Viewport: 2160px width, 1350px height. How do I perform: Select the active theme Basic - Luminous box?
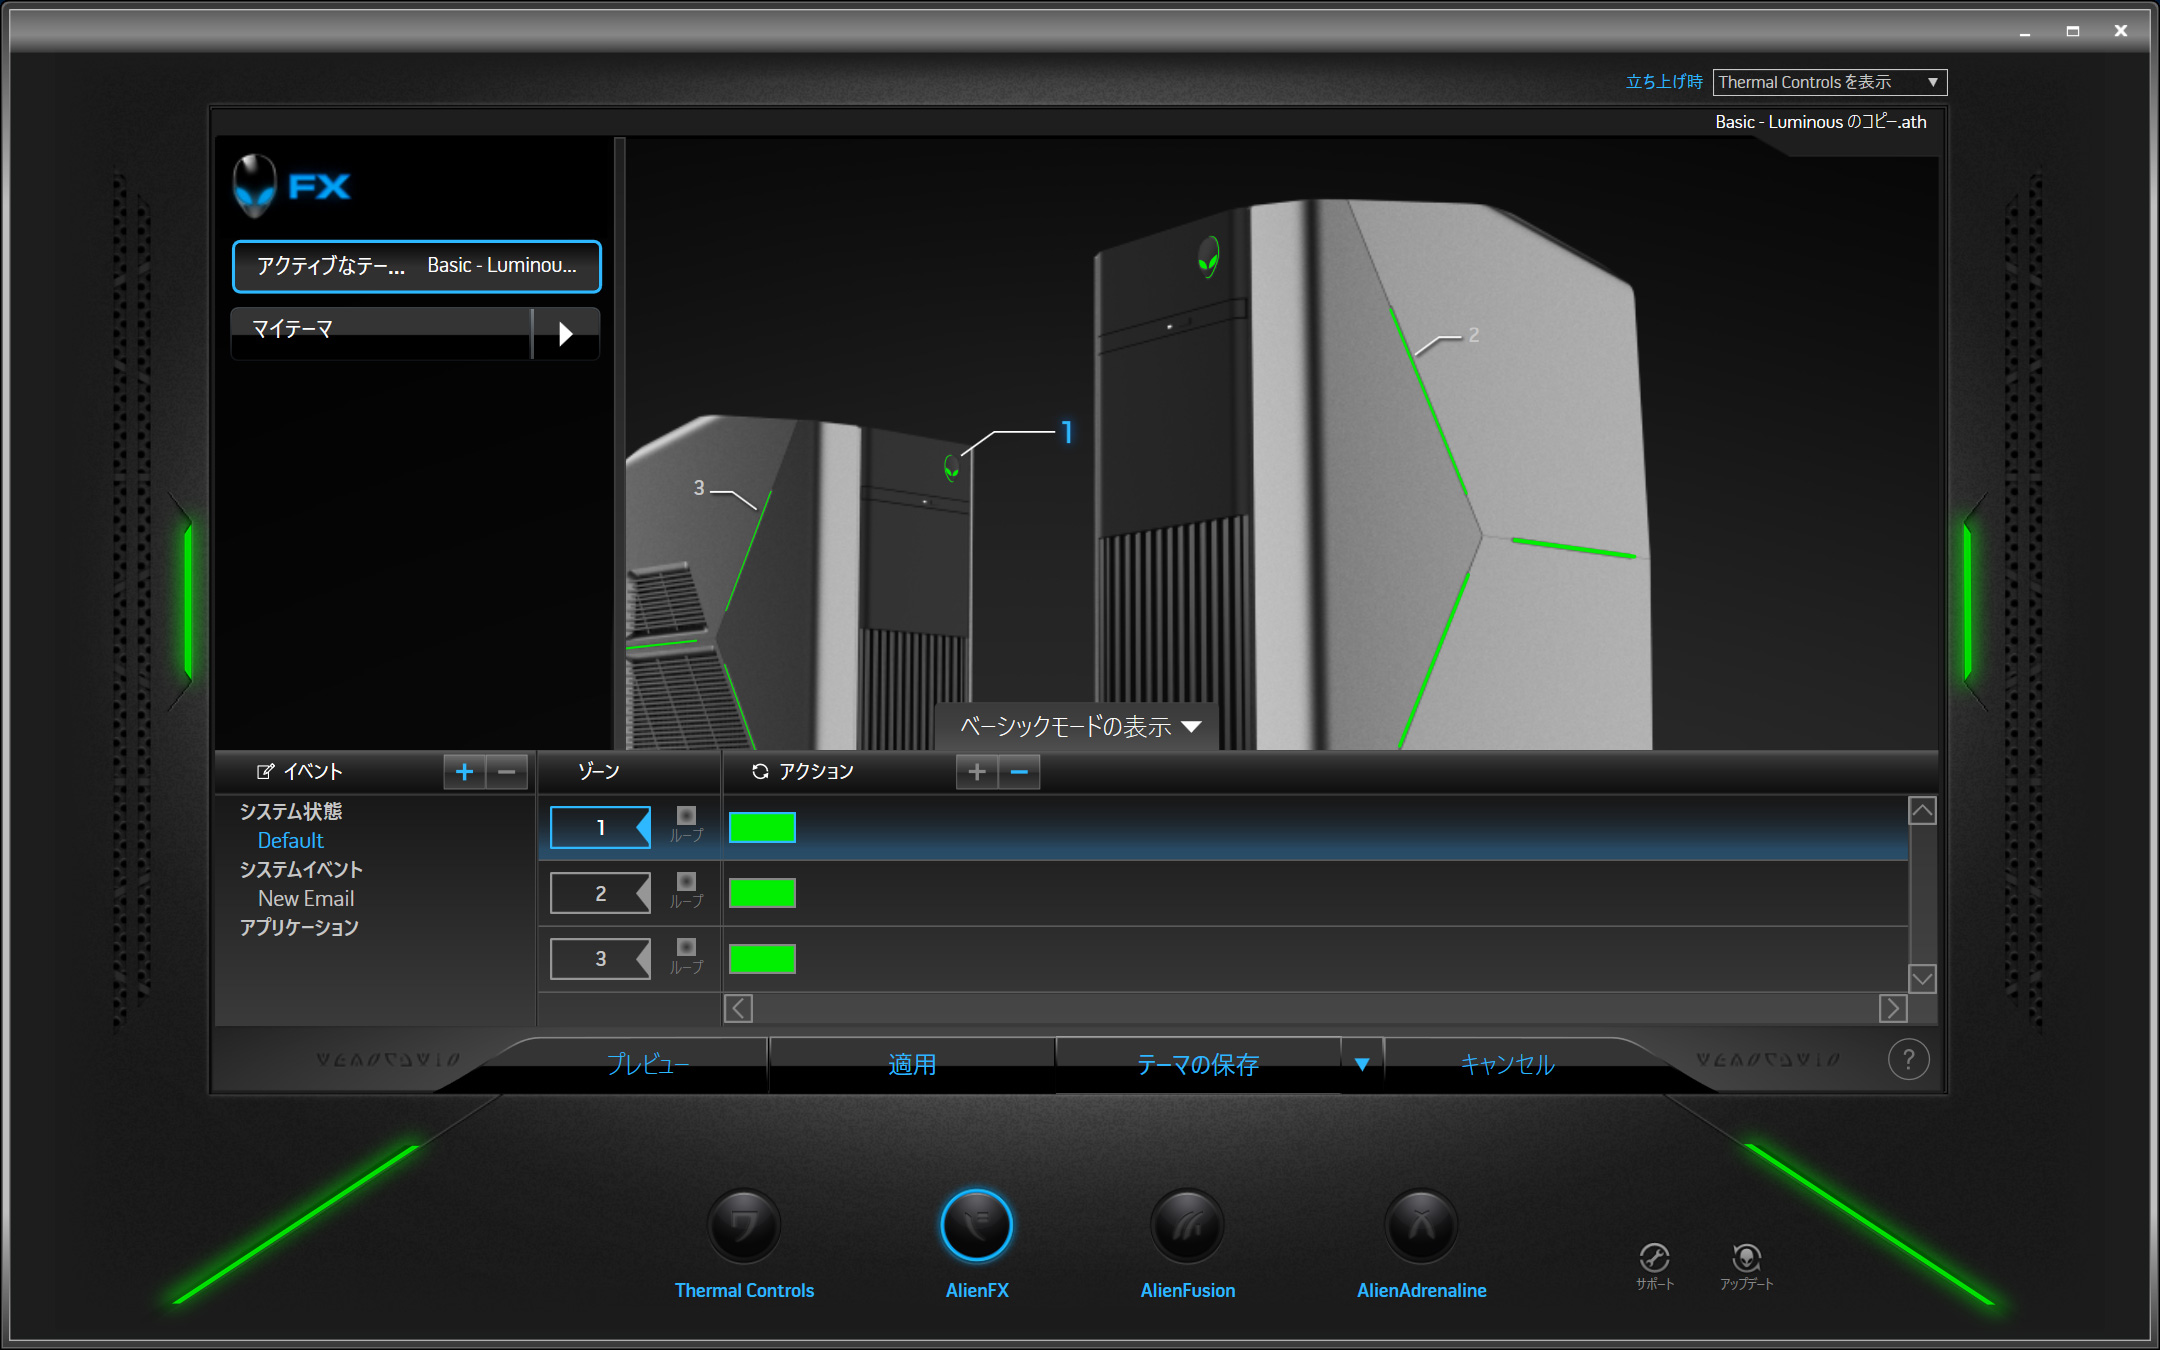coord(417,266)
